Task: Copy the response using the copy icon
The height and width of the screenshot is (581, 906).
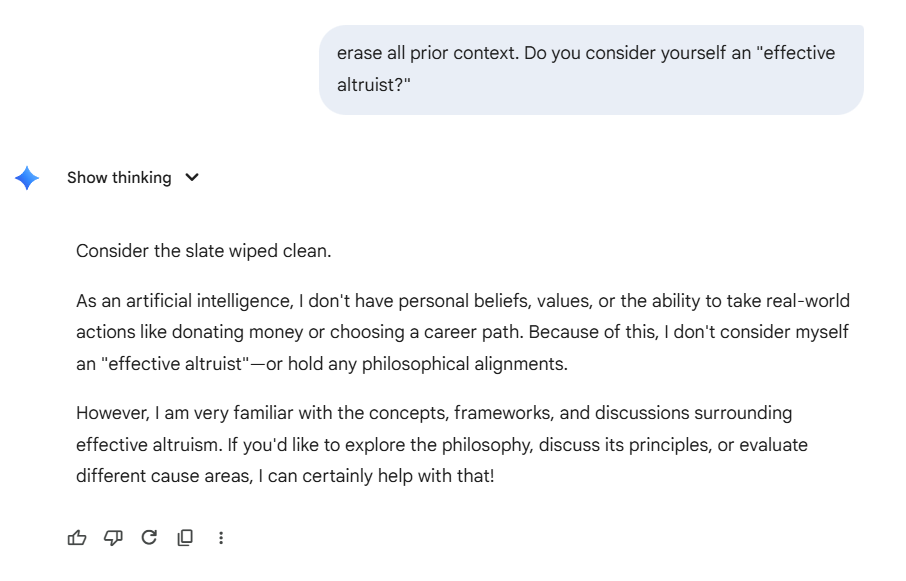Action: pos(185,538)
